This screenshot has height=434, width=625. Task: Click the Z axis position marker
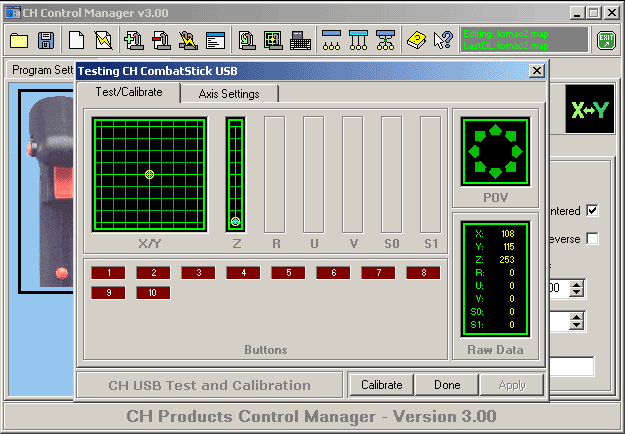pos(235,221)
